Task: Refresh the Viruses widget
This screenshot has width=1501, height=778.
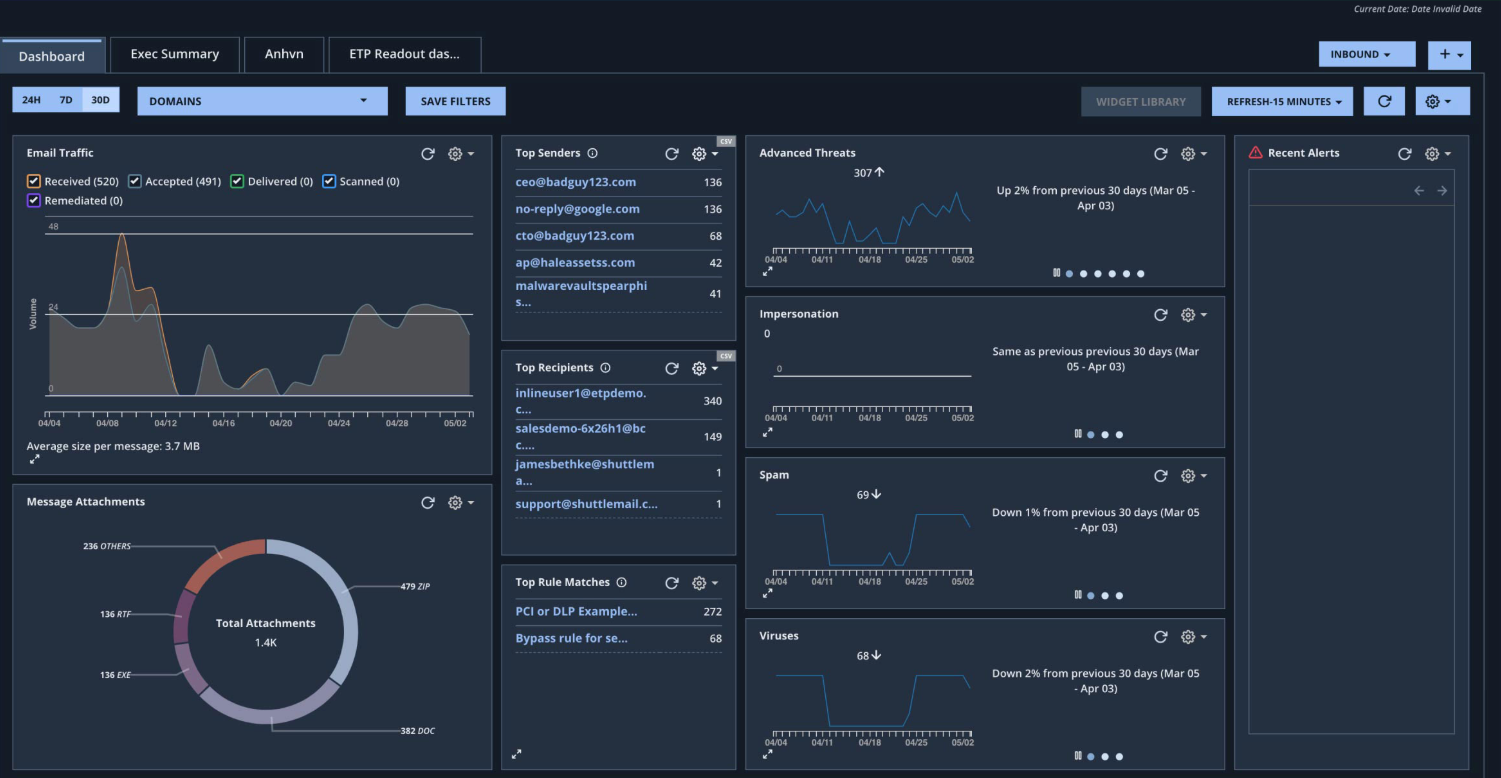Action: pos(1161,636)
